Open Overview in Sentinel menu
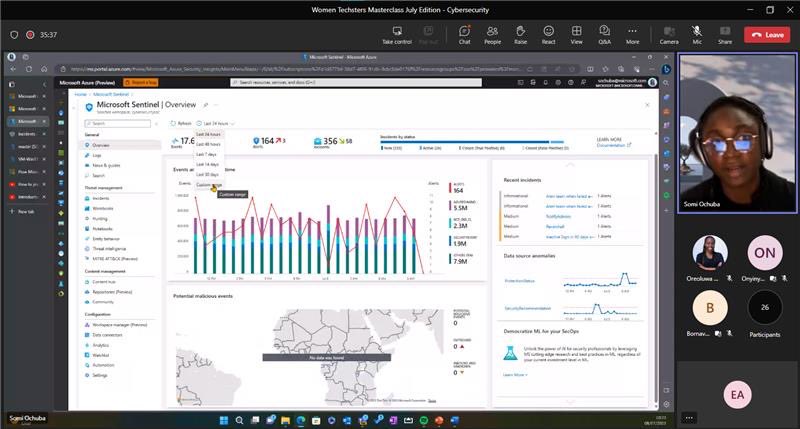This screenshot has height=429, width=800. [122, 145]
